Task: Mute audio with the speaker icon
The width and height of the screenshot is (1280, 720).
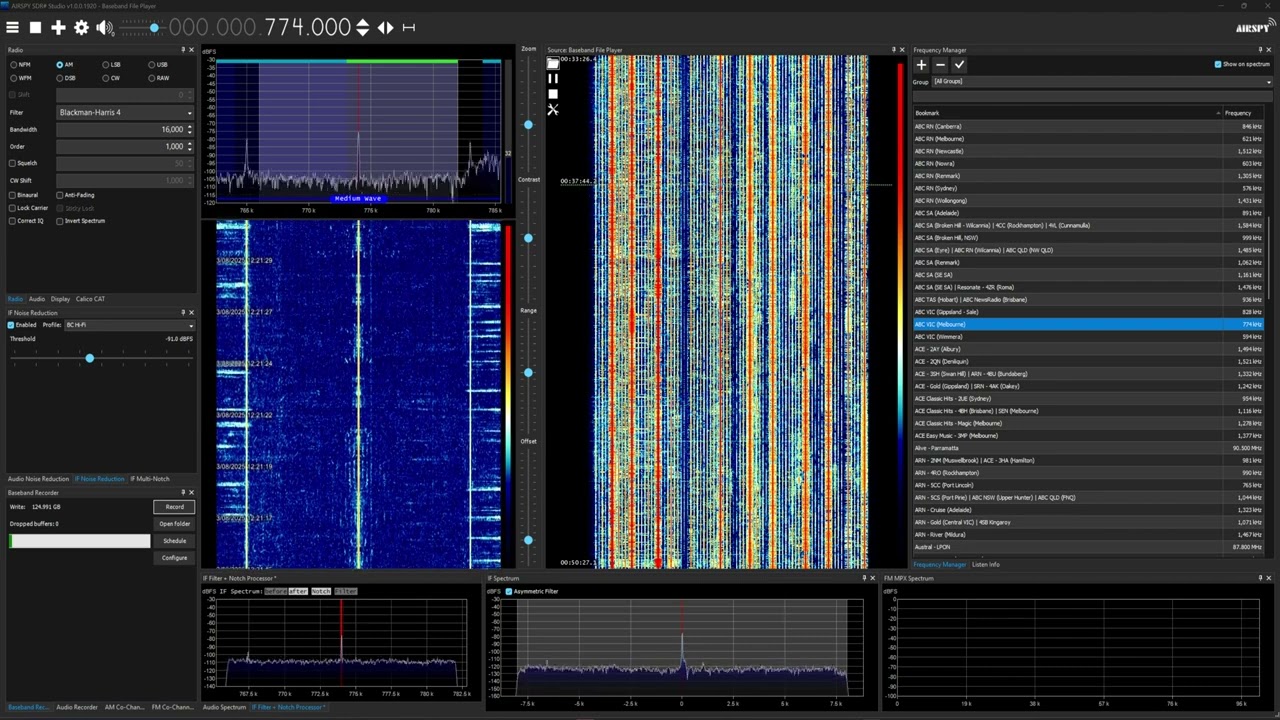Action: pyautogui.click(x=104, y=28)
